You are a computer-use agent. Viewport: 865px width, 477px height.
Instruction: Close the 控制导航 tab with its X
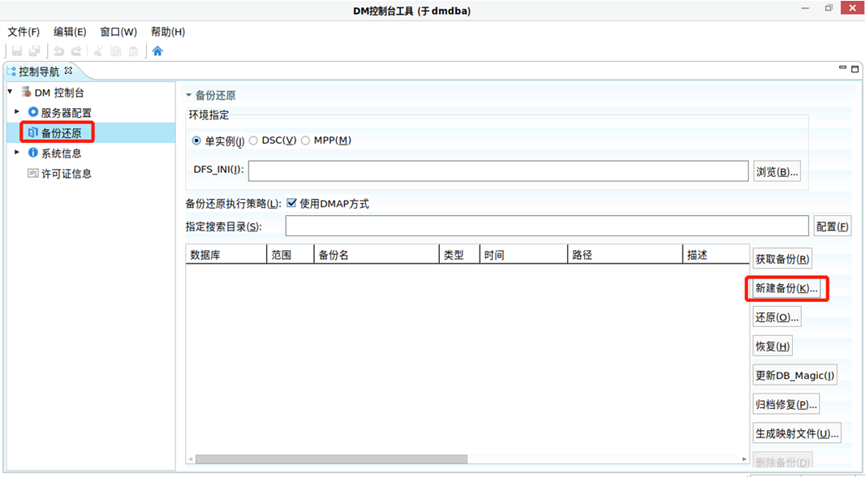(x=68, y=71)
